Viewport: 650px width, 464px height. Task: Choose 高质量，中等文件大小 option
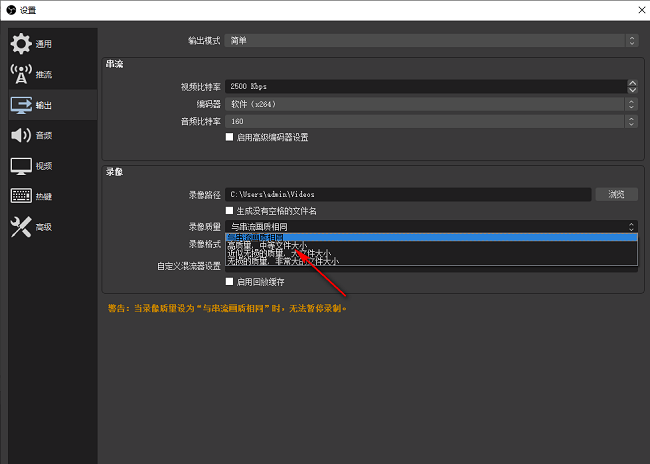point(431,245)
